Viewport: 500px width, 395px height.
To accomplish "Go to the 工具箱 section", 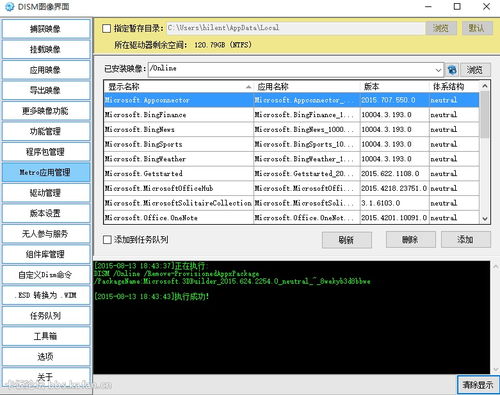I will [x=46, y=336].
